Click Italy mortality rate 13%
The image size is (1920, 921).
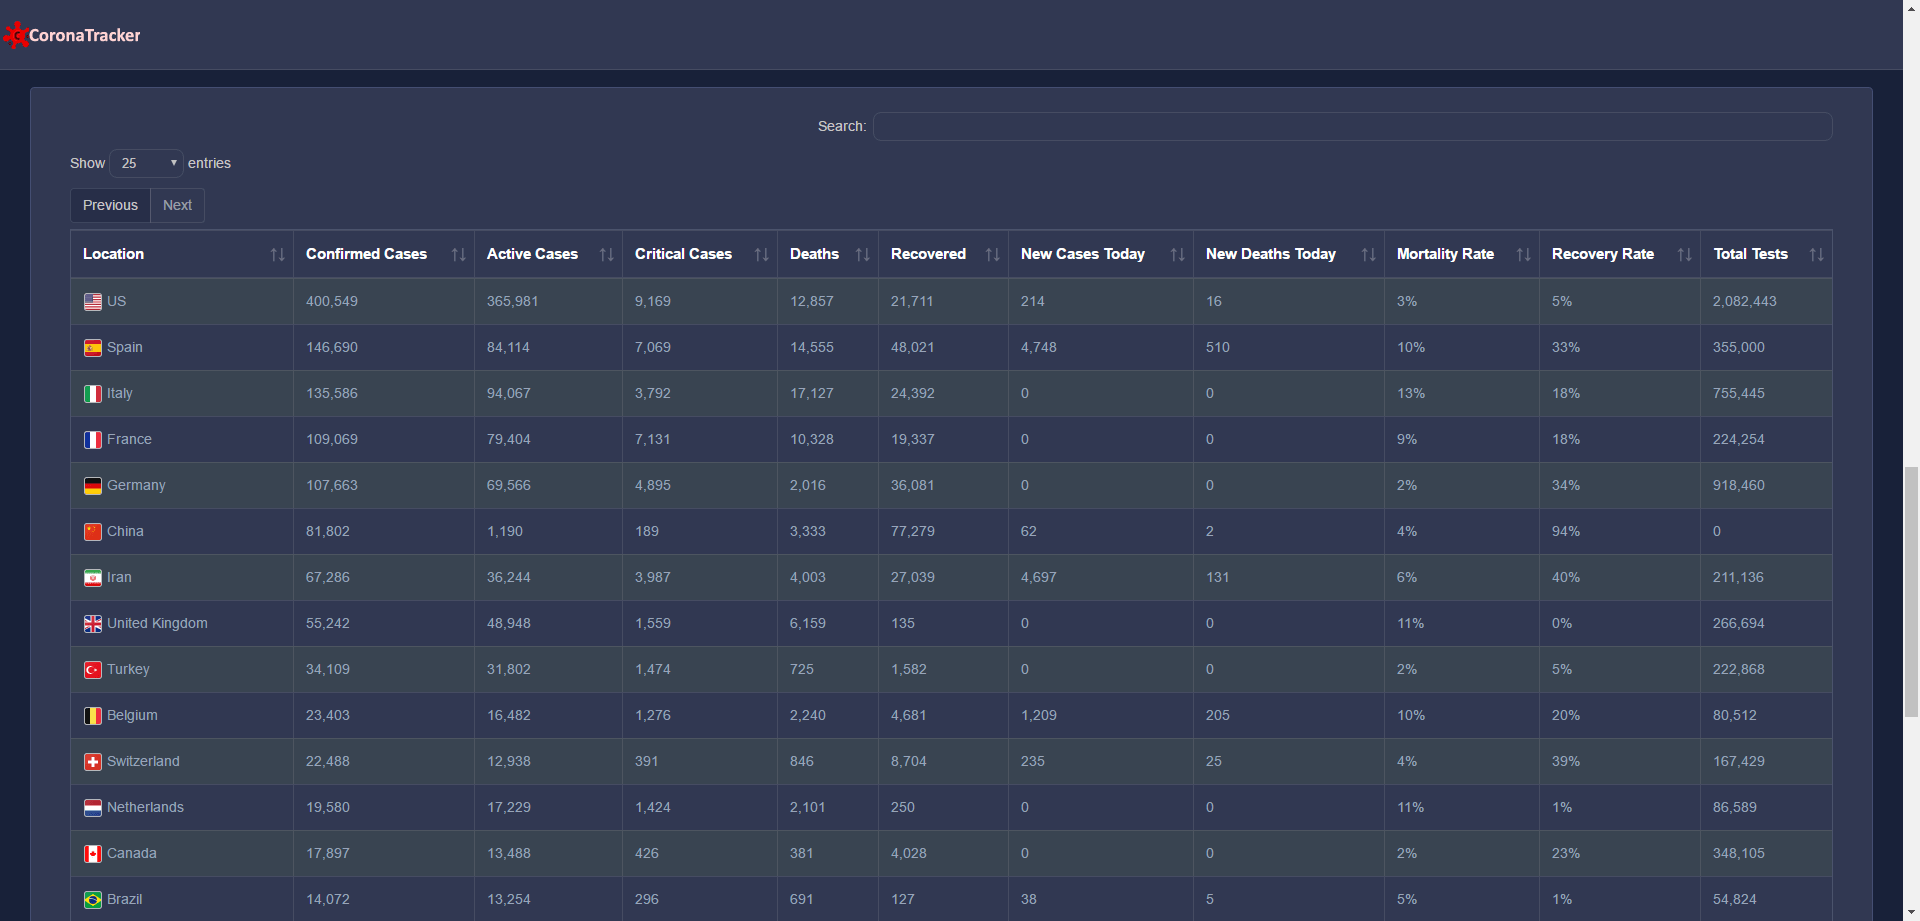[x=1411, y=393]
